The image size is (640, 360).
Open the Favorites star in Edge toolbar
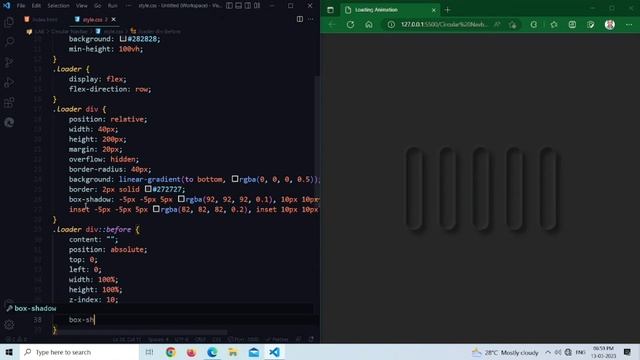pos(554,24)
